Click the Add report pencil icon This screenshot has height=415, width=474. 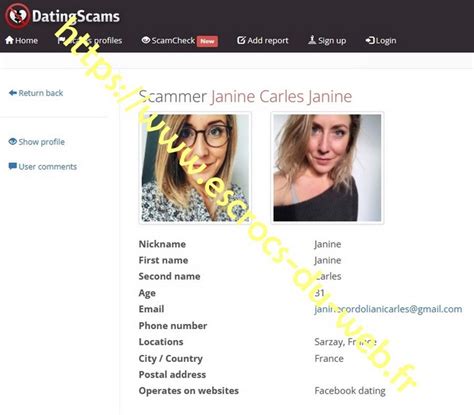point(241,40)
